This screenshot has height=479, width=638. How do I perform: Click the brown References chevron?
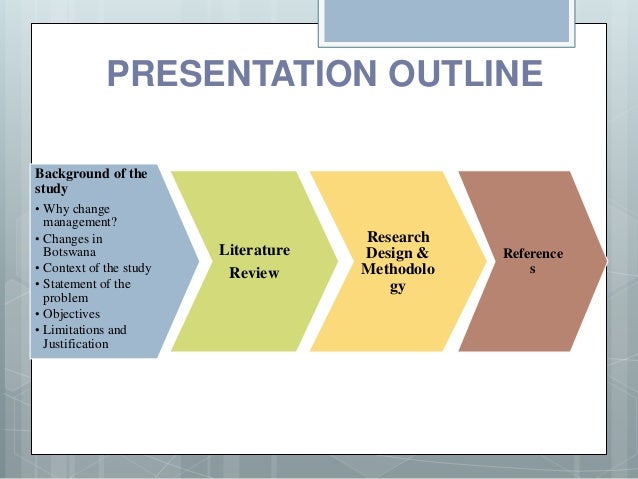(x=533, y=261)
